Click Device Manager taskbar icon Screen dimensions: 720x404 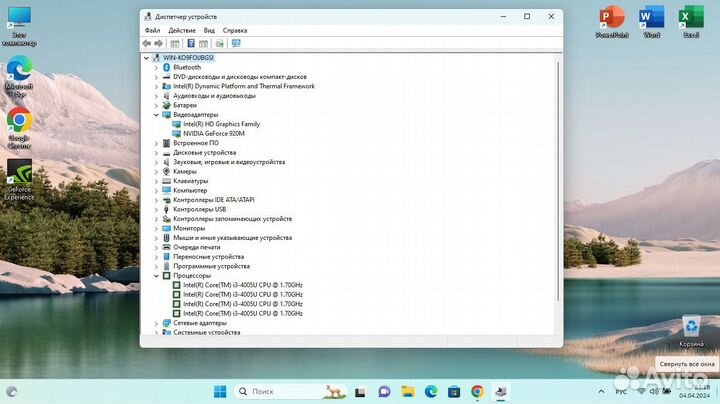[501, 392]
